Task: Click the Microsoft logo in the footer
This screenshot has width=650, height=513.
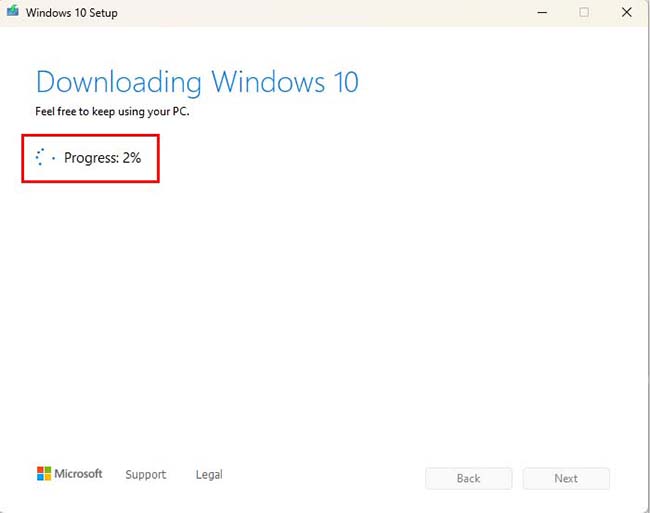Action: click(69, 474)
